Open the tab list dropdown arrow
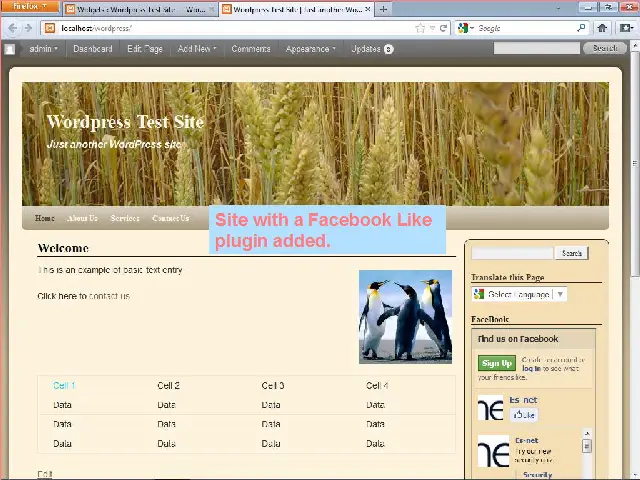This screenshot has height=480, width=640. [558, 8]
